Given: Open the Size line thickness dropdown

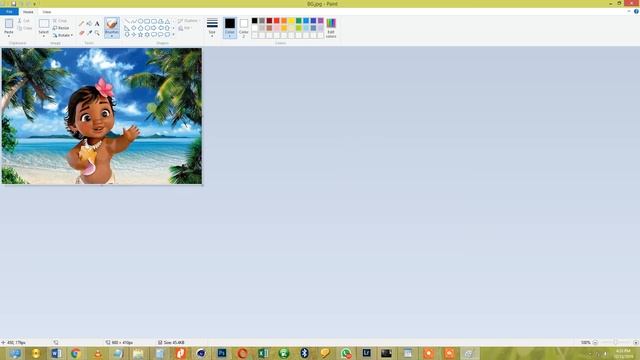Looking at the screenshot, I should [x=212, y=28].
